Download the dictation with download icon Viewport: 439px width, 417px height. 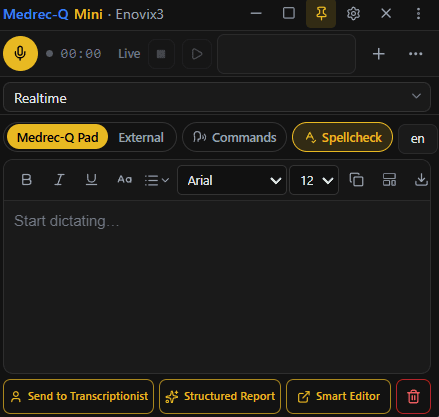[x=421, y=180]
